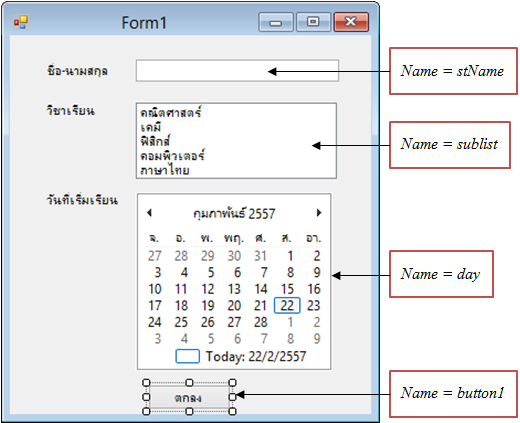Open month/year header กุมภาพันธ์ 2557
Screen dimensions: 520x423
[x=234, y=213]
